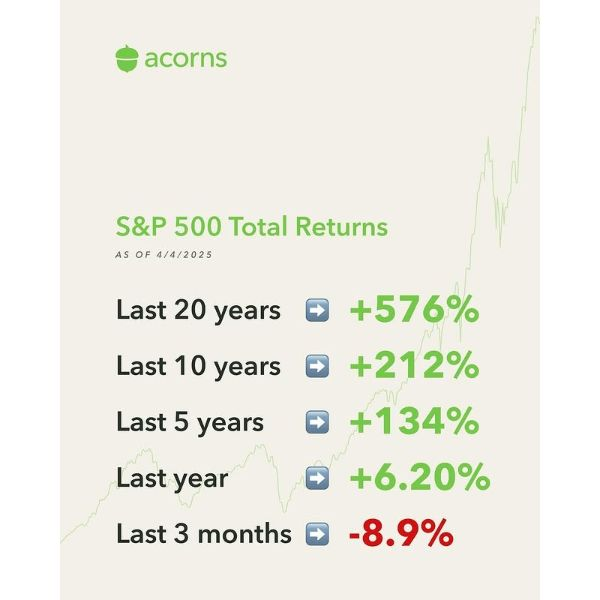600x600 pixels.
Task: Click the +212% return value
Action: [x=414, y=365]
